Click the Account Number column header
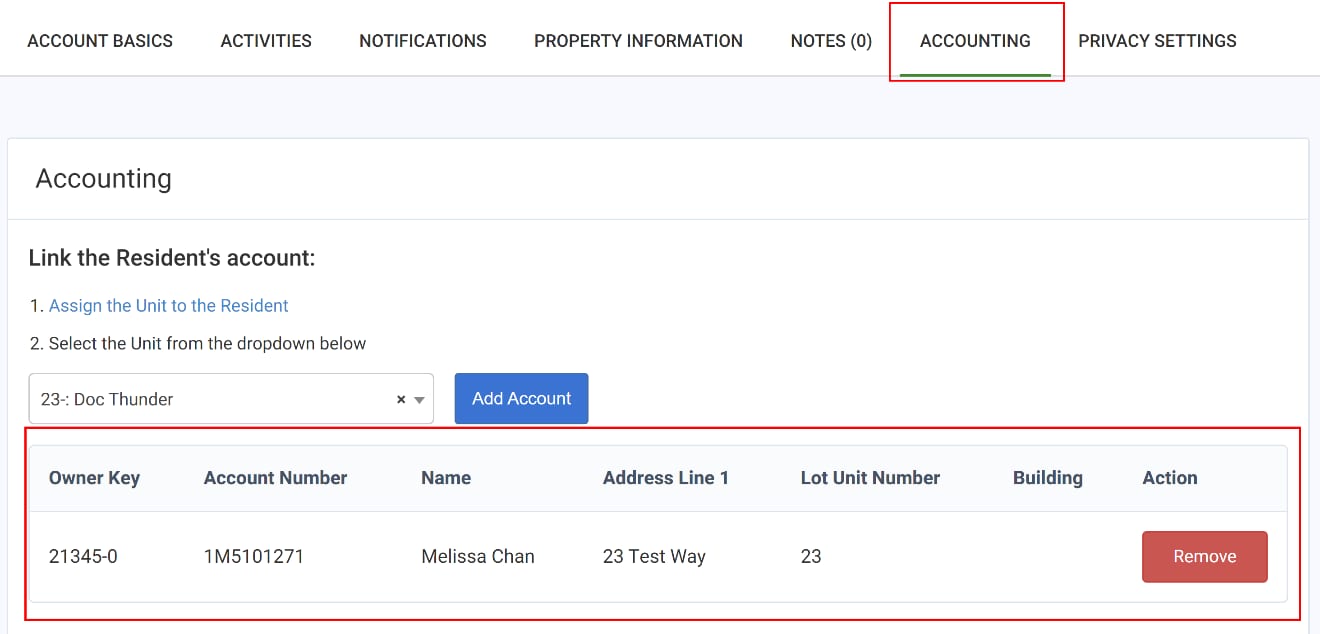 (275, 478)
